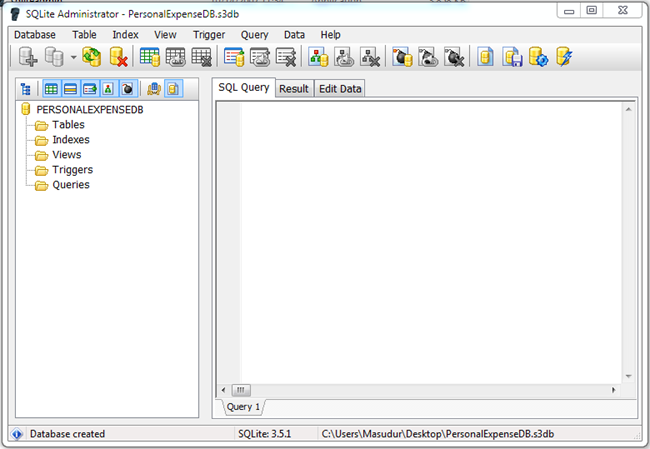Toggle the red-green hierarchy filter in left panel

pyautogui.click(x=108, y=89)
